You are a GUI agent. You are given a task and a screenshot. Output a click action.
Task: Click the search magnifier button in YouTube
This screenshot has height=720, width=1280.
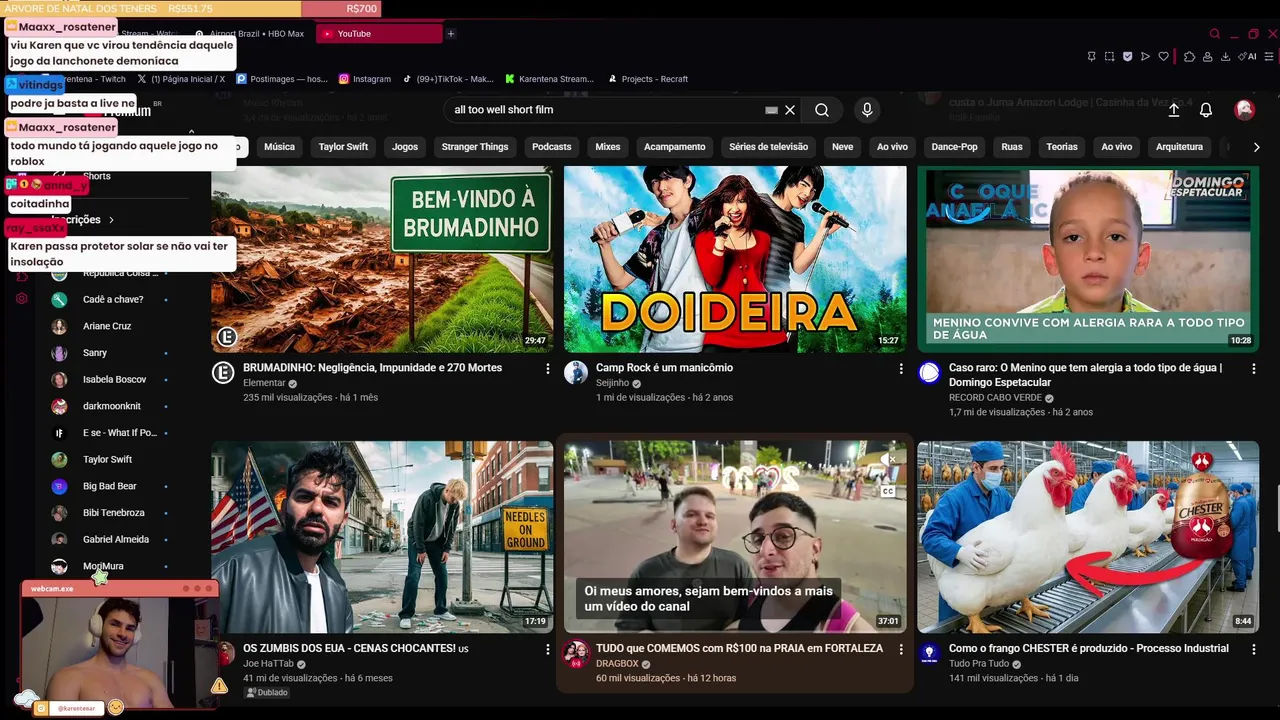pyautogui.click(x=821, y=110)
